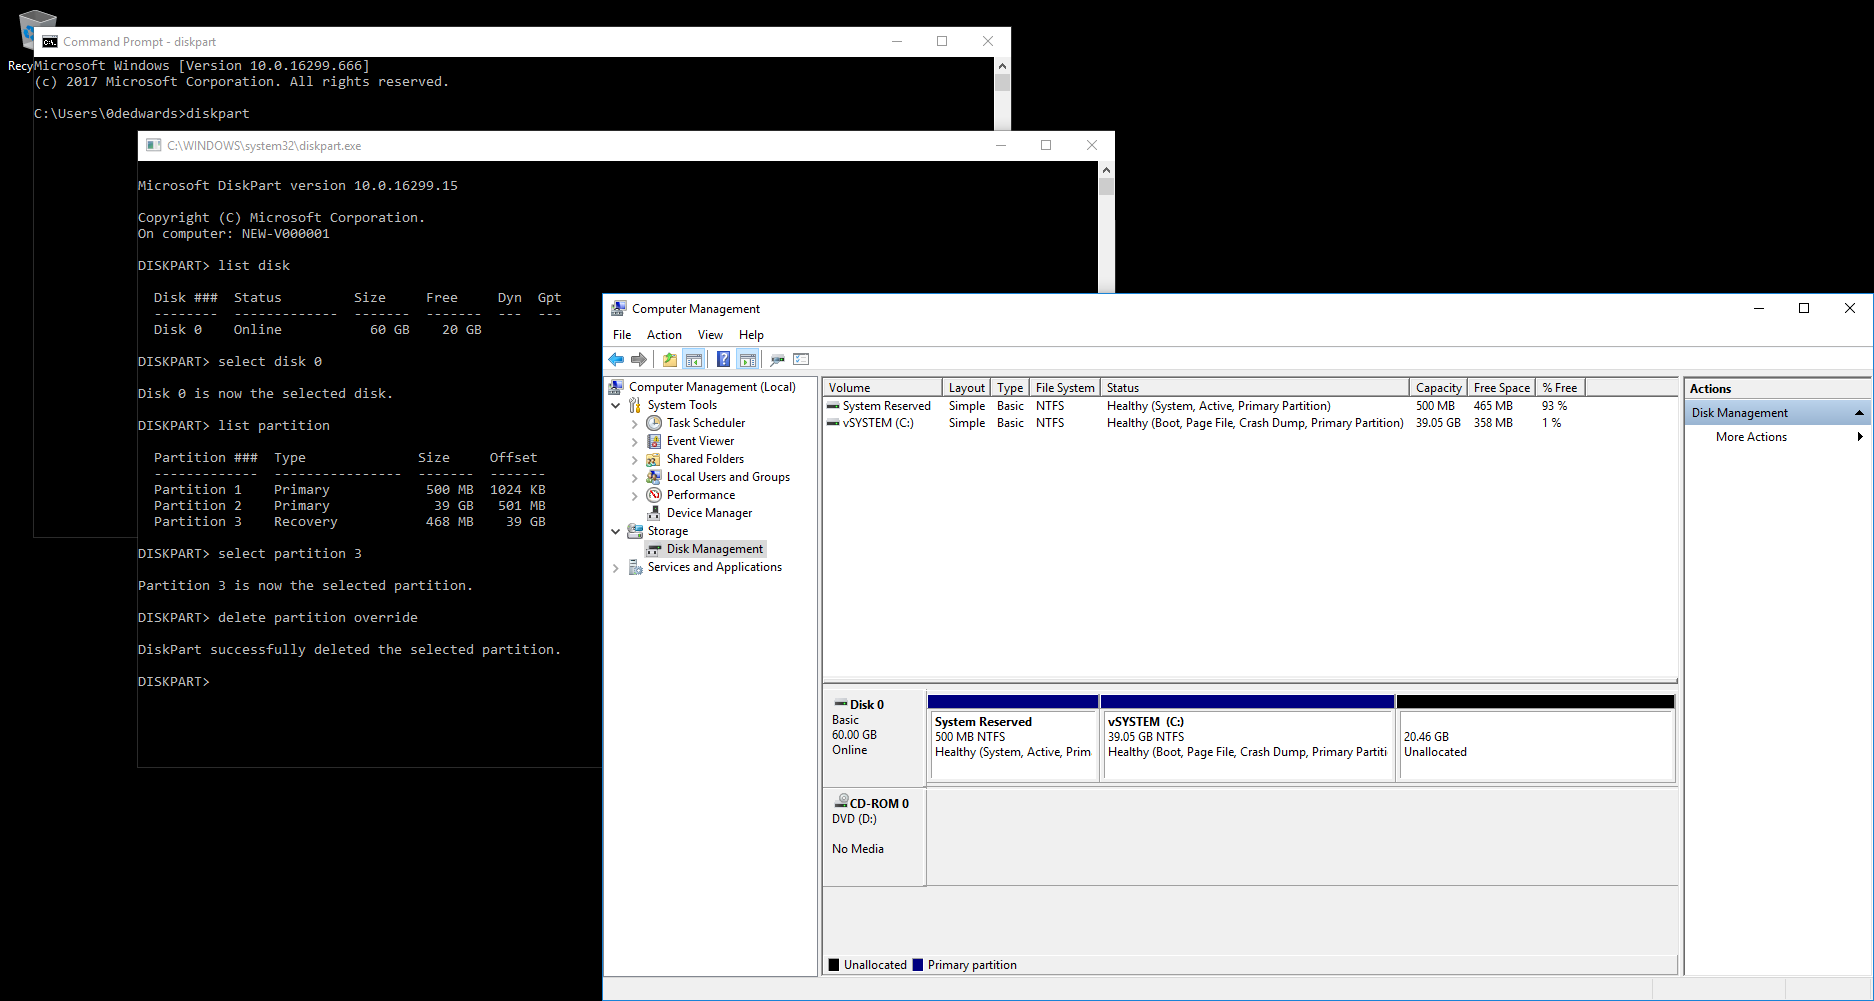Sort by the Layout column header
The height and width of the screenshot is (1001, 1874).
click(966, 388)
